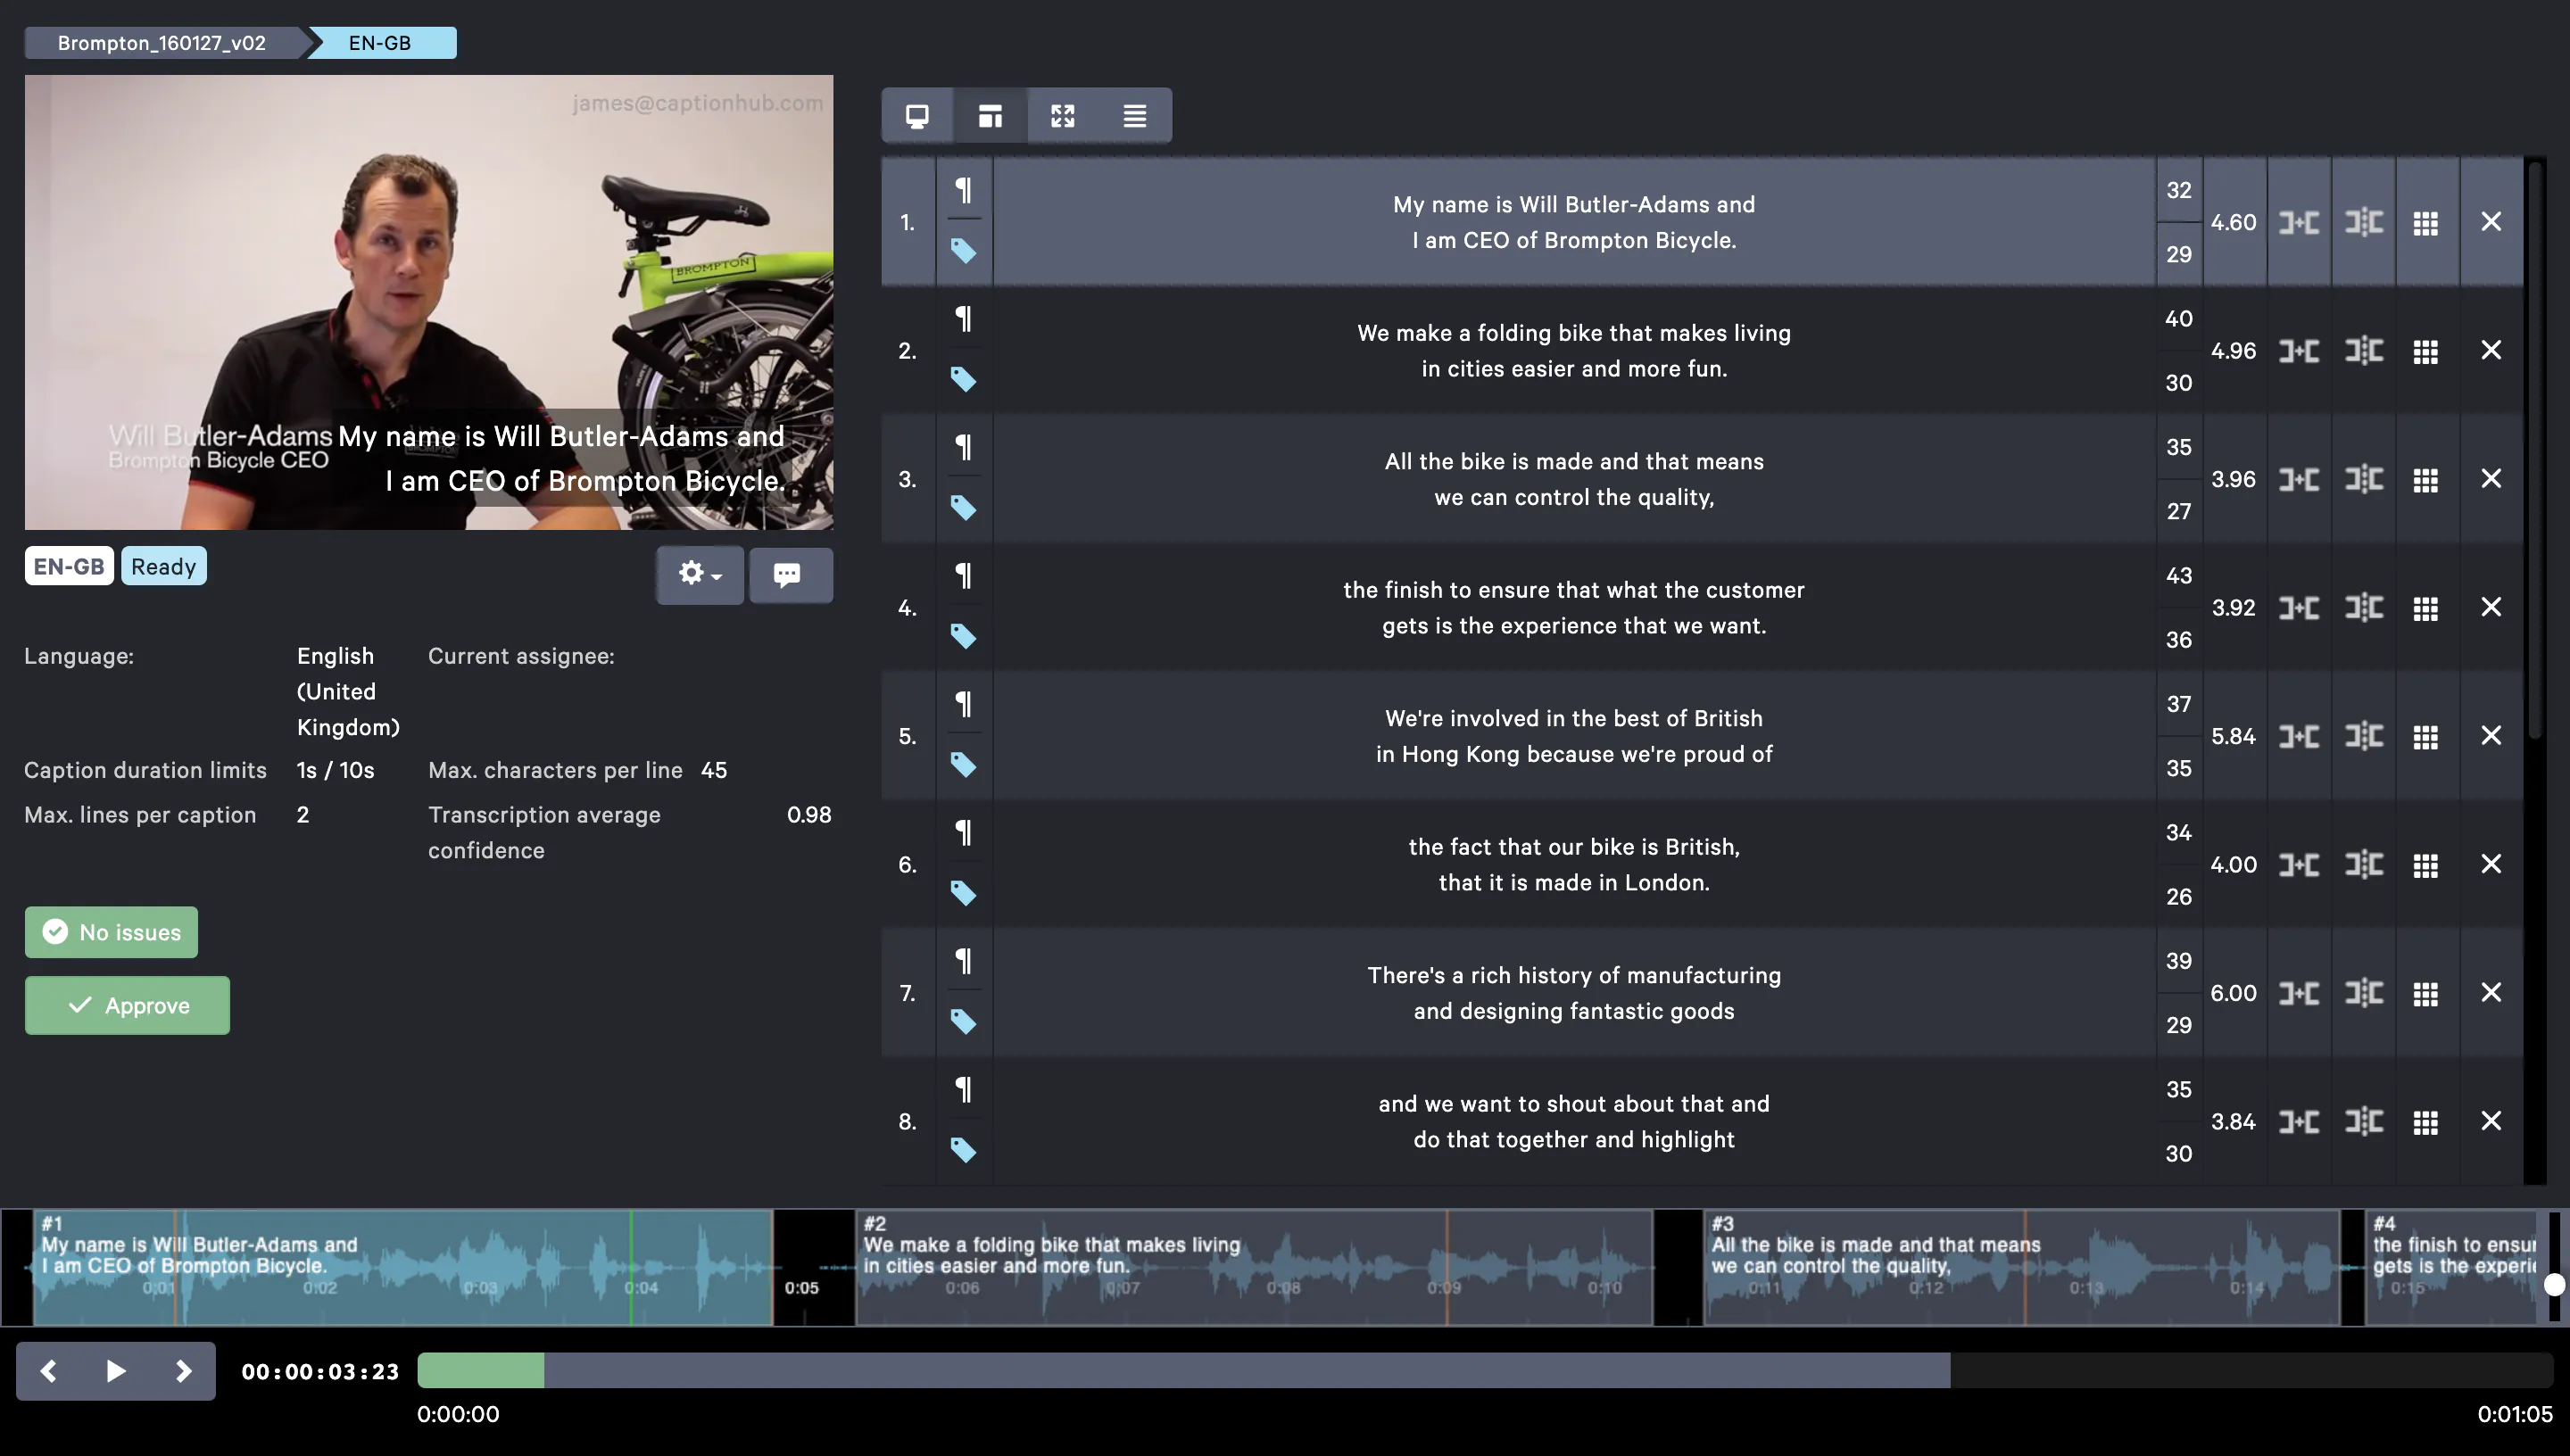Viewport: 2570px width, 1456px height.
Task: Switch to the list view layout
Action: tap(1135, 115)
